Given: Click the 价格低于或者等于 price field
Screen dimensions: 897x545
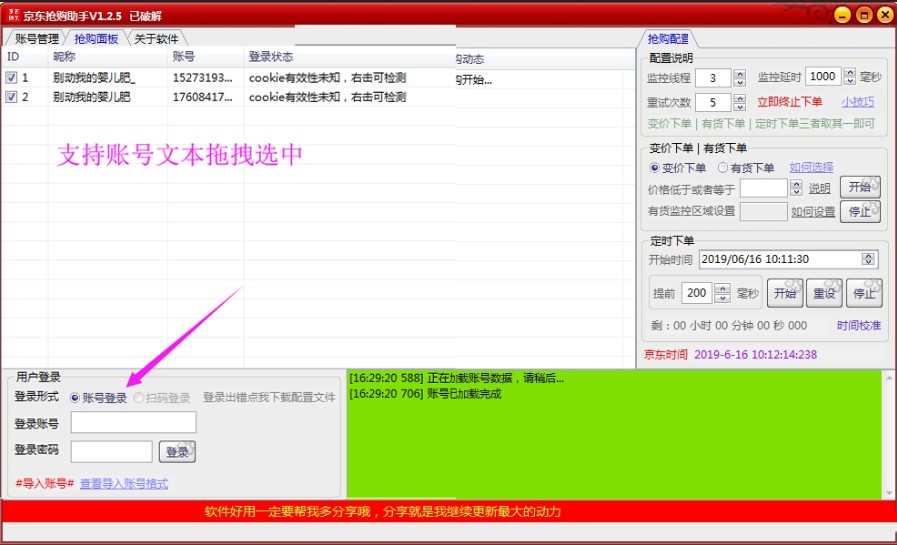Looking at the screenshot, I should click(x=764, y=188).
